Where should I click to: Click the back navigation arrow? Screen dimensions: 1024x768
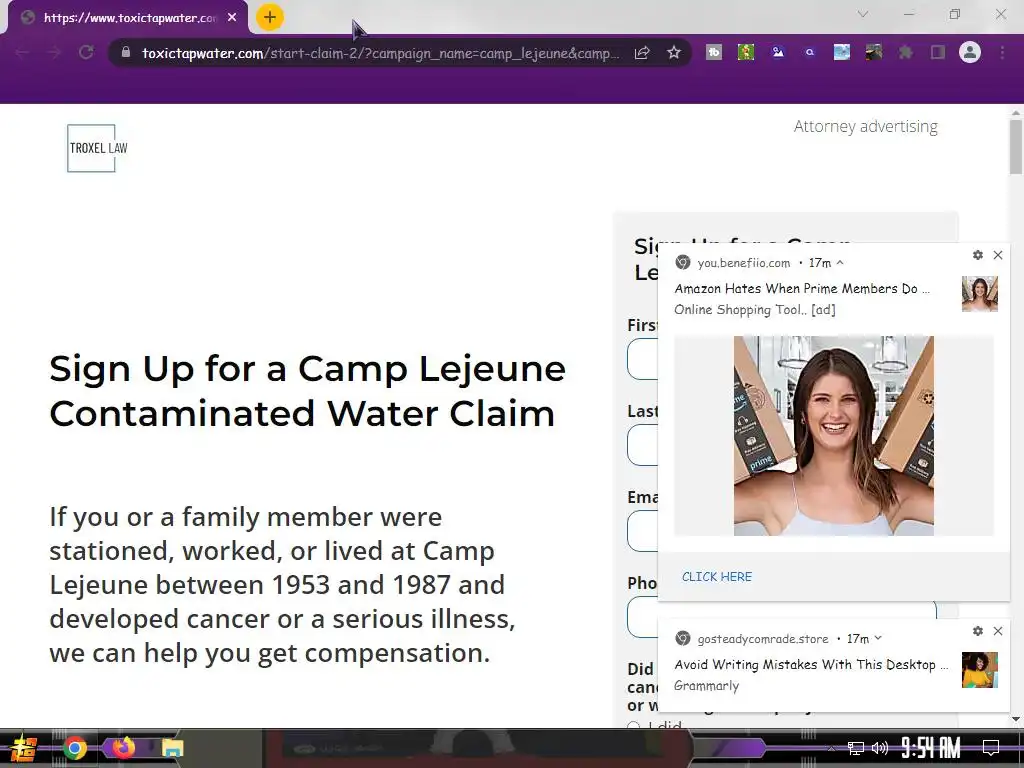click(22, 52)
